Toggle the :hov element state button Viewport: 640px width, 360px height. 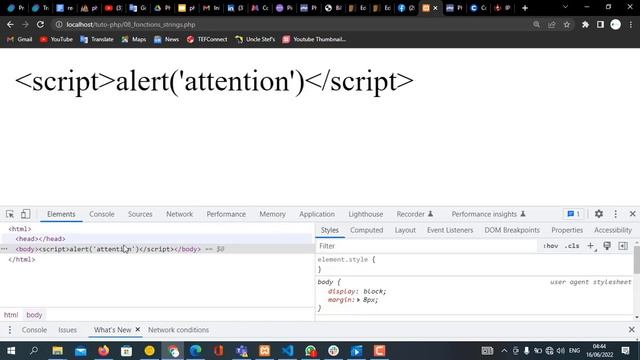(x=551, y=246)
